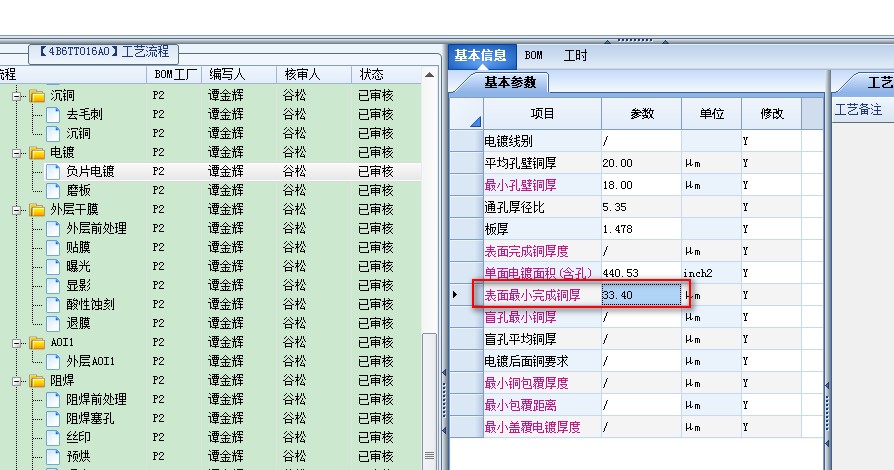The width and height of the screenshot is (894, 470).
Task: Open the 工时 tab
Action: click(575, 55)
